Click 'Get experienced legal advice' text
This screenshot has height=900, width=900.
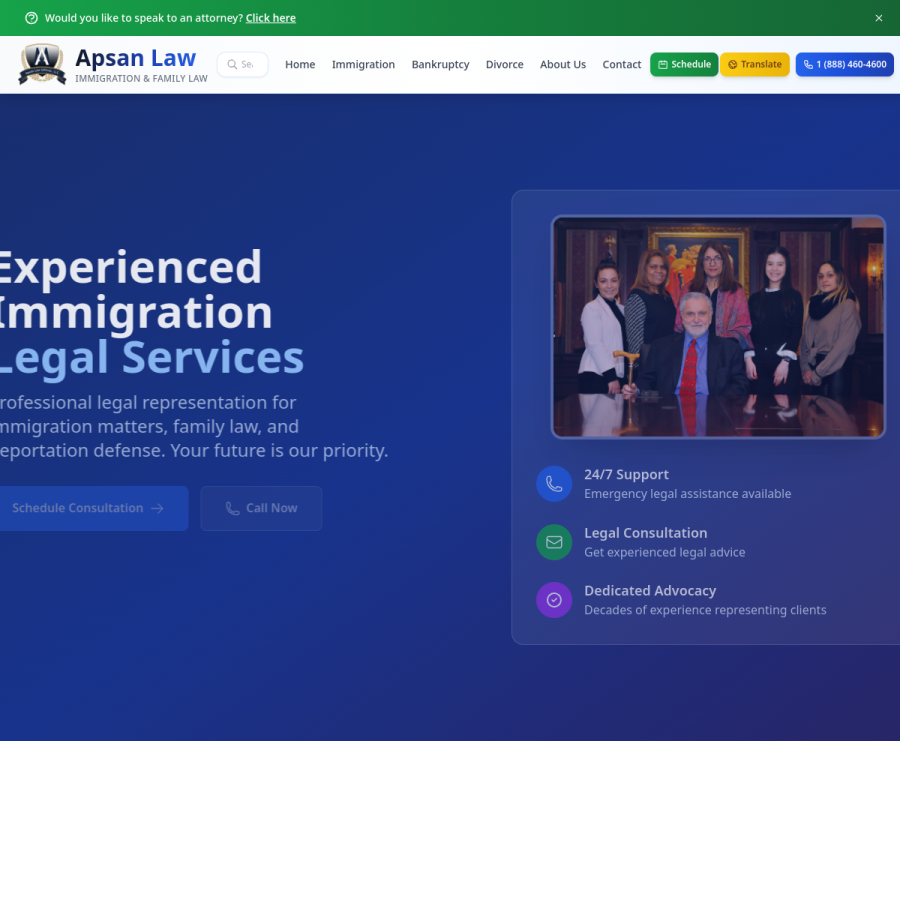(665, 552)
